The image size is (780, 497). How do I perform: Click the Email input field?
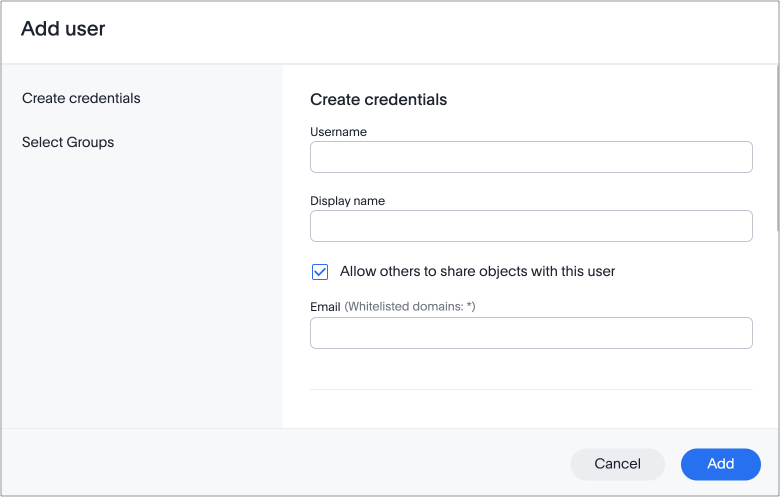pyautogui.click(x=531, y=333)
